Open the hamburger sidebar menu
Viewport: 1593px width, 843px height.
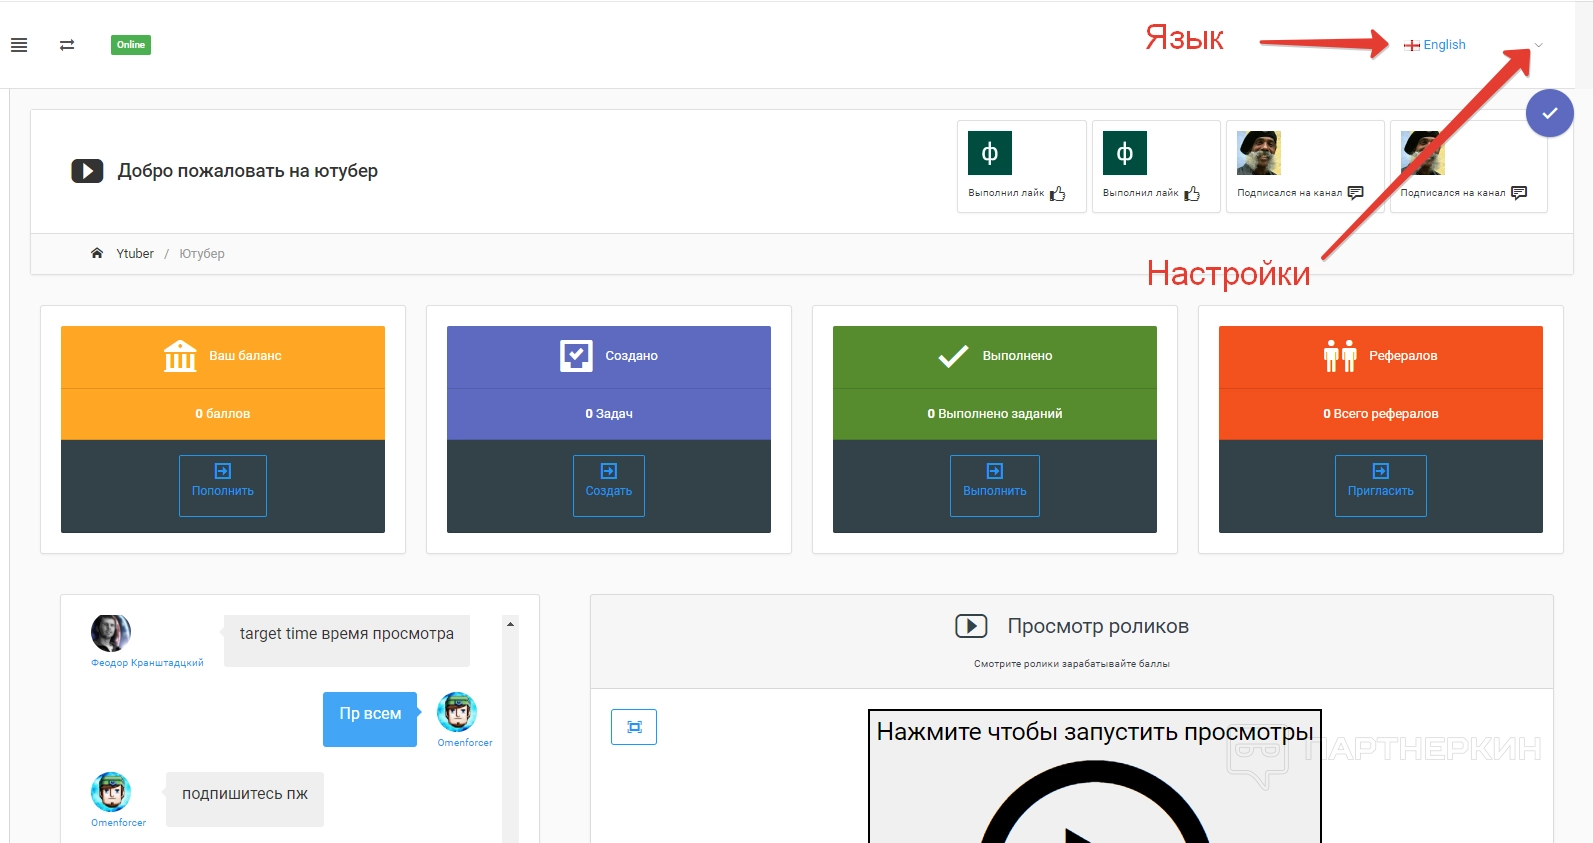coord(19,45)
